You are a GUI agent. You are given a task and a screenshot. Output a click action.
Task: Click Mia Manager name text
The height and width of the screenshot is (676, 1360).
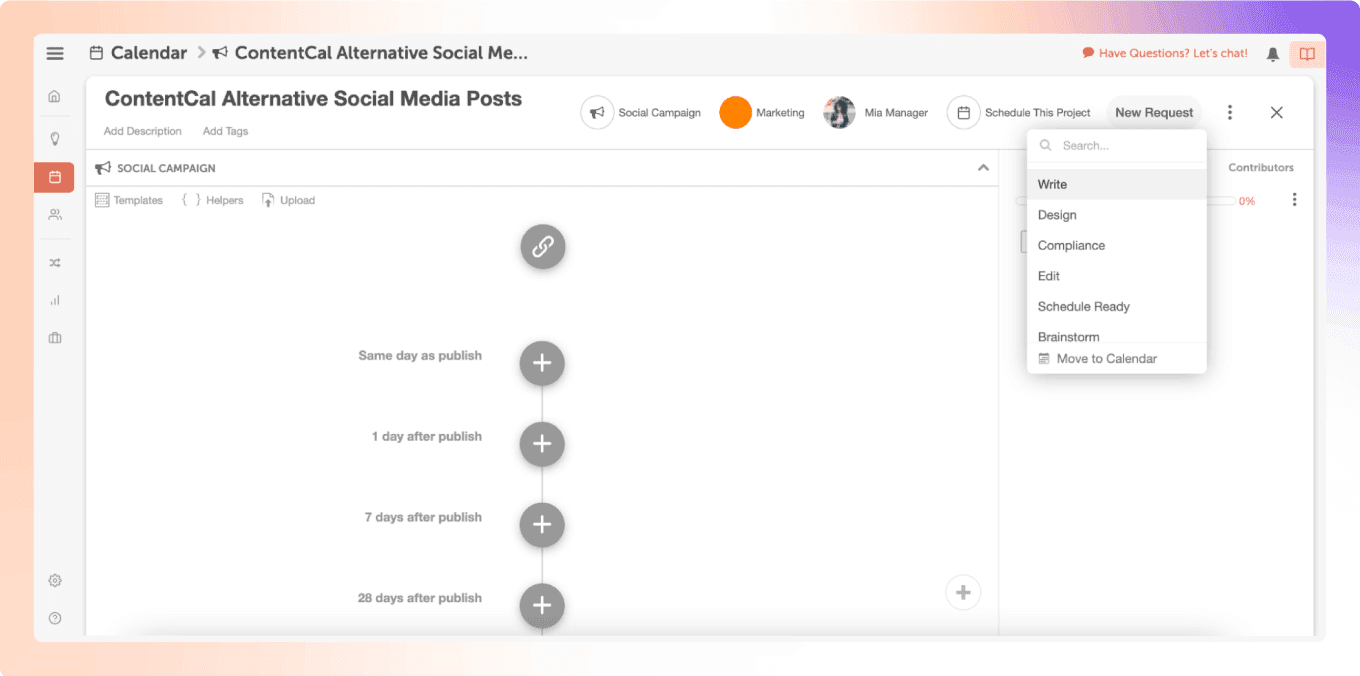coord(896,113)
